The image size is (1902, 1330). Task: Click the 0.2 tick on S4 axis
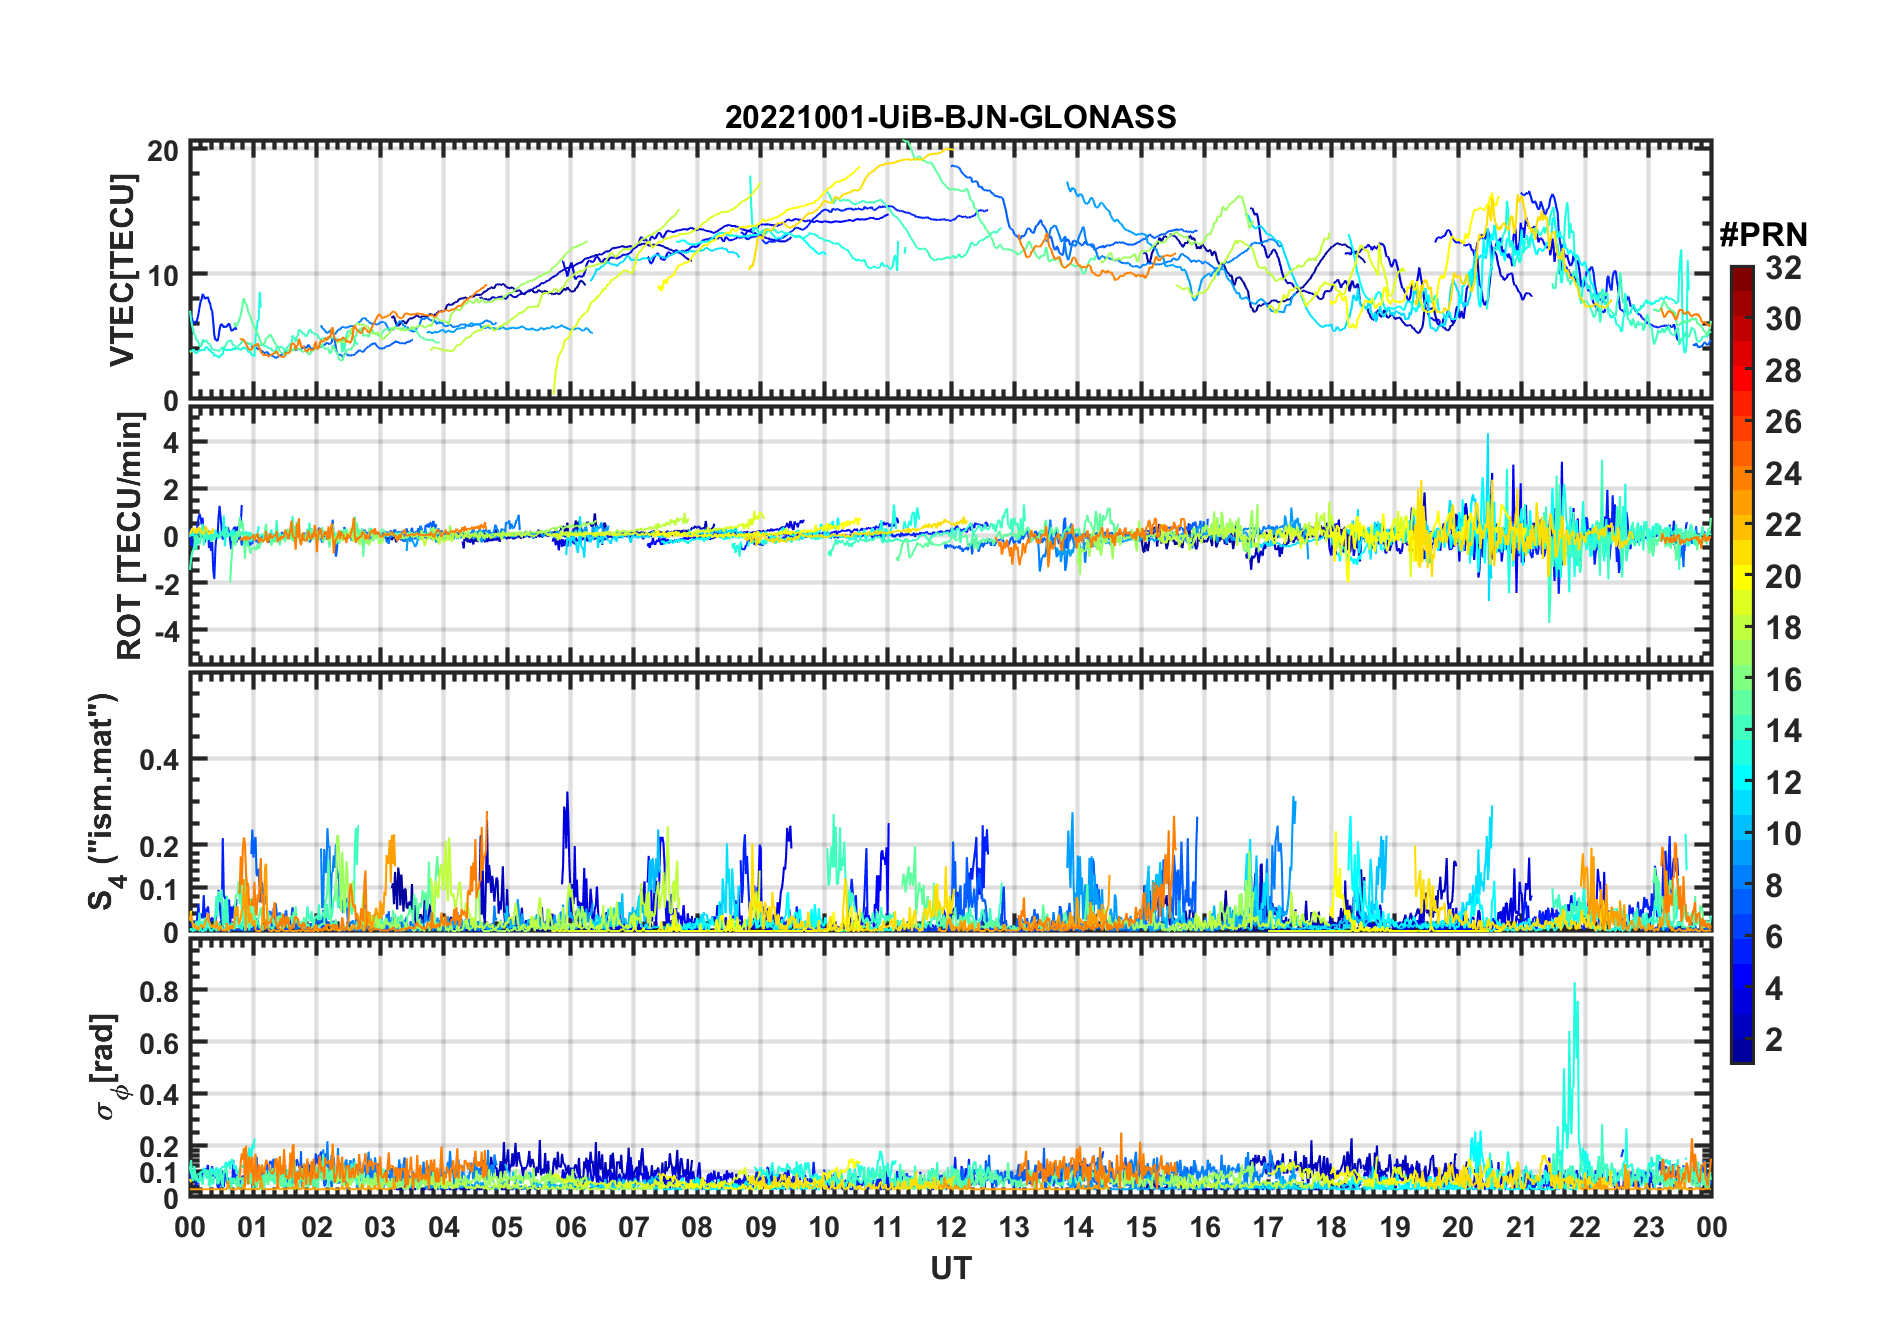click(x=159, y=846)
